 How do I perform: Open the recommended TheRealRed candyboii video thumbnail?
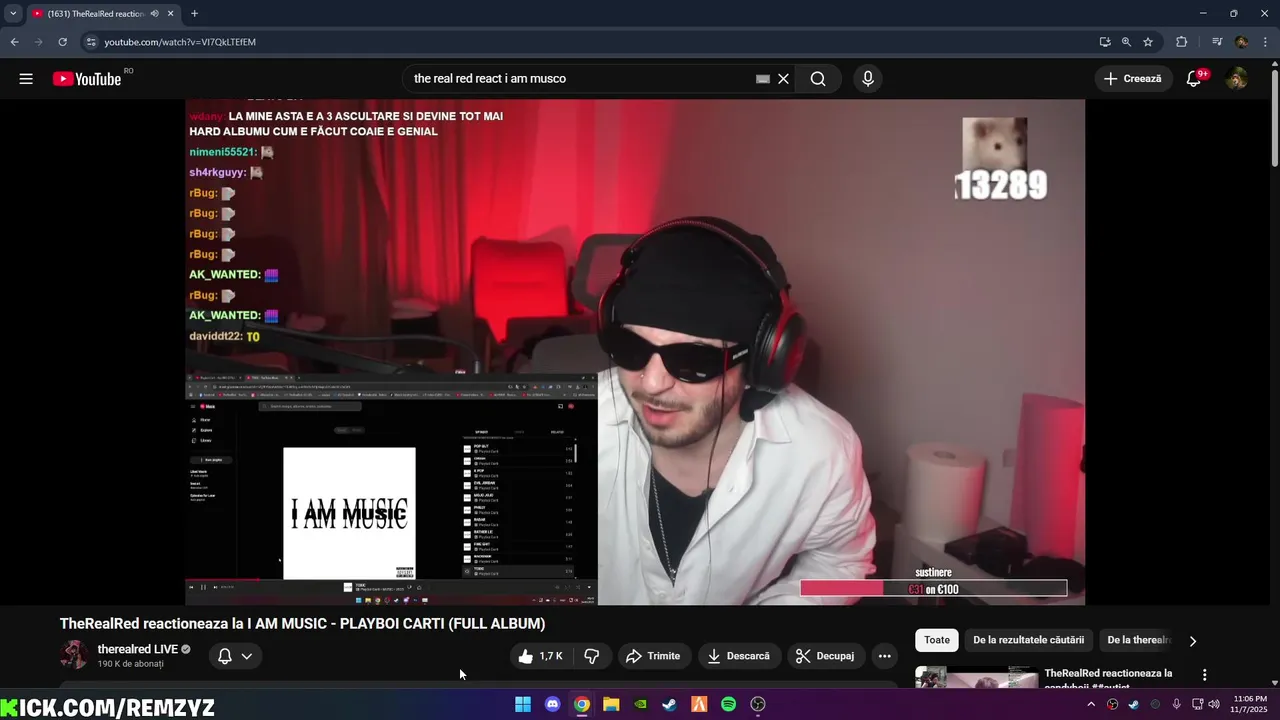[x=977, y=678]
